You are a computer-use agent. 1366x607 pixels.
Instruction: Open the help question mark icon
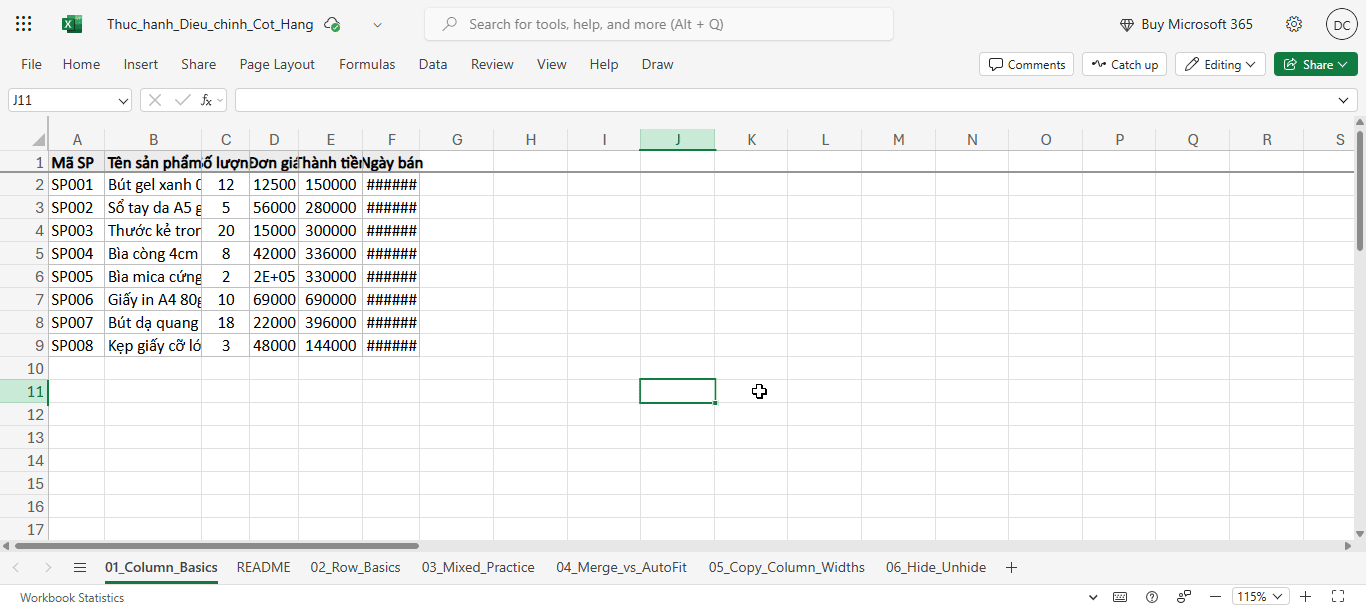pos(1152,597)
